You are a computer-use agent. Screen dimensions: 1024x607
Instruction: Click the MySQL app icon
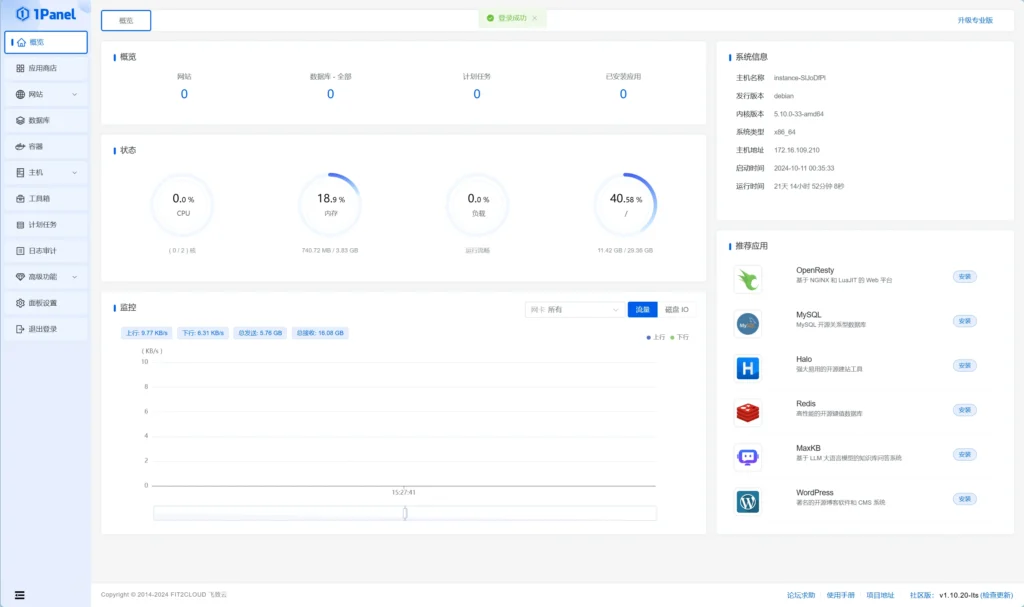[x=748, y=323]
